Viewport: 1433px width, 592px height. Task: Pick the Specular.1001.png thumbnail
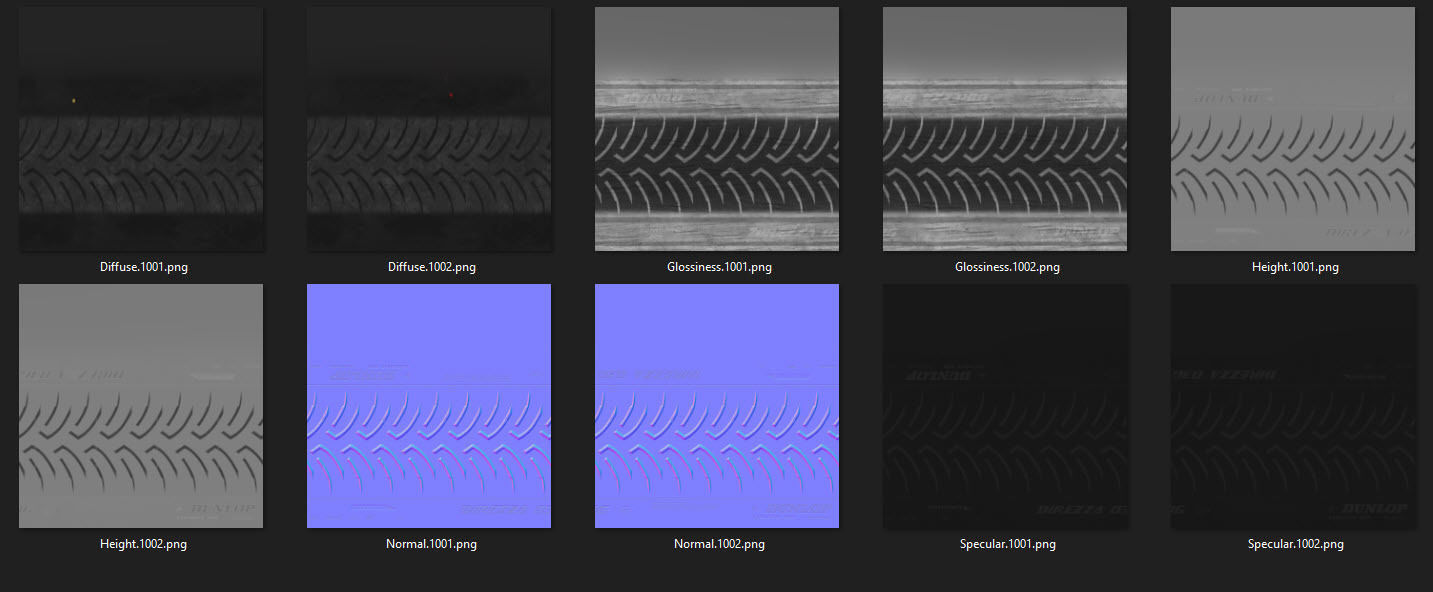click(x=1005, y=406)
